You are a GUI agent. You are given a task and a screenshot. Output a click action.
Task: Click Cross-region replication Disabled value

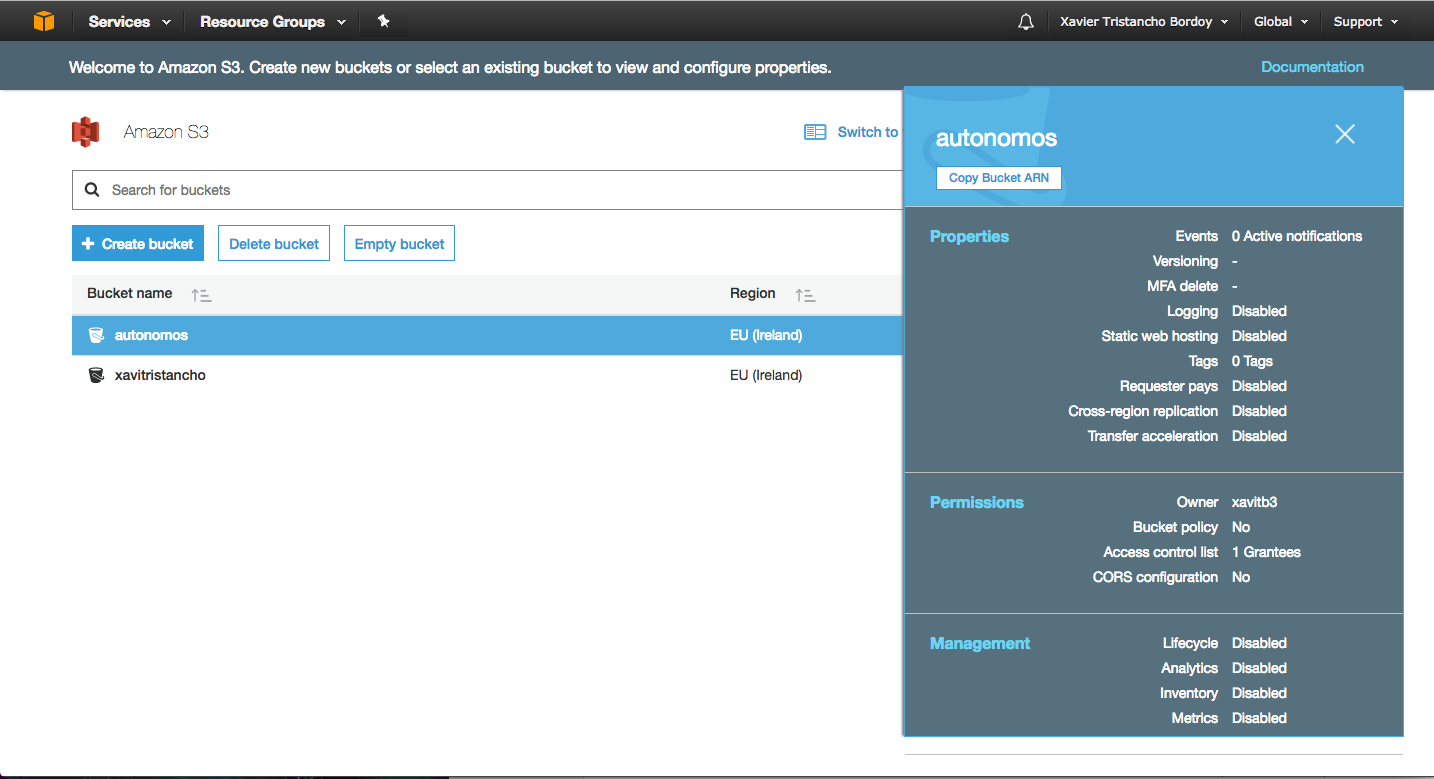click(x=1259, y=411)
